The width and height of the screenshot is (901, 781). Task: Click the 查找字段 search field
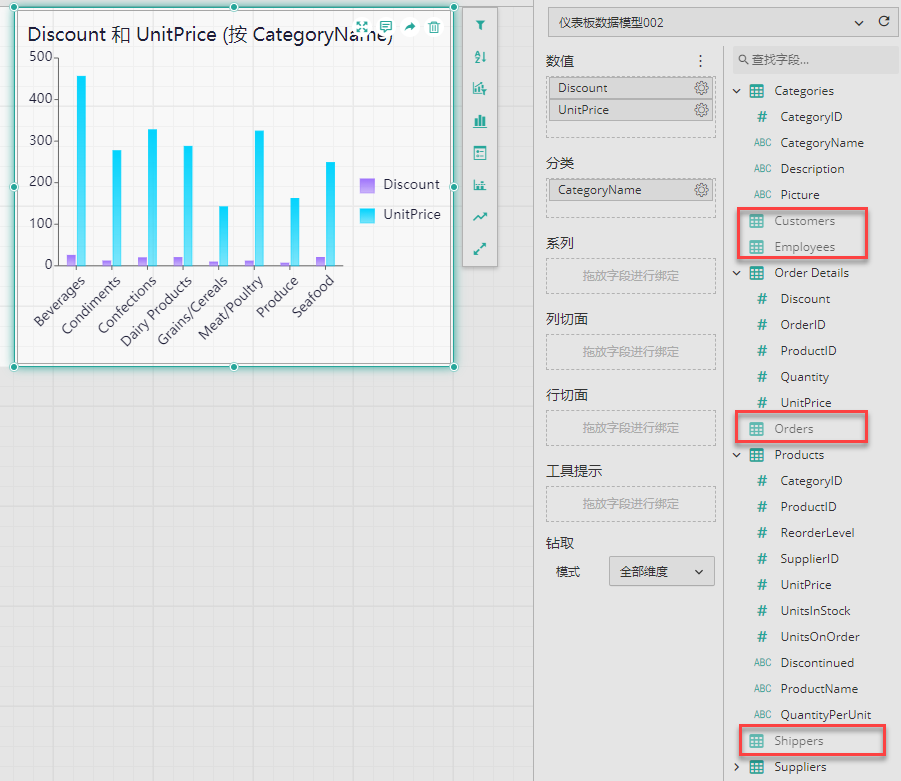[x=815, y=60]
